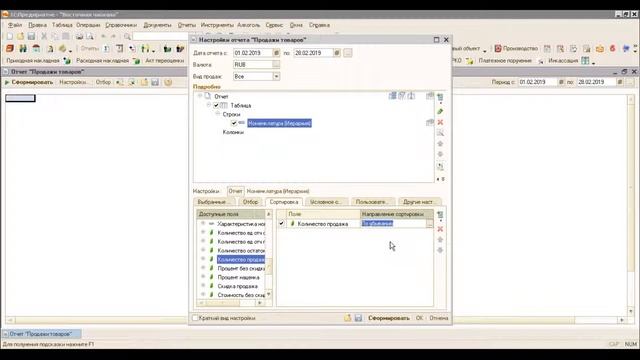The height and width of the screenshot is (360, 640).
Task: Open calendar for report end date in dialog
Action: [337, 53]
